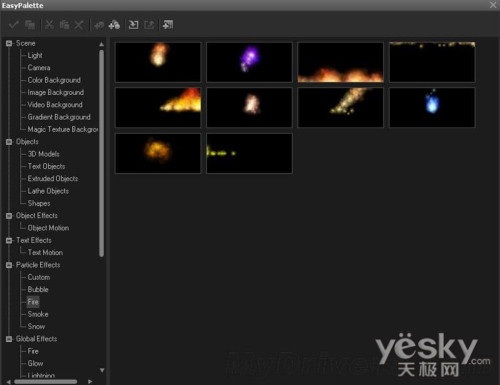Click the Paste clipboard icon
Screen dimensions: 500x385
[64, 25]
